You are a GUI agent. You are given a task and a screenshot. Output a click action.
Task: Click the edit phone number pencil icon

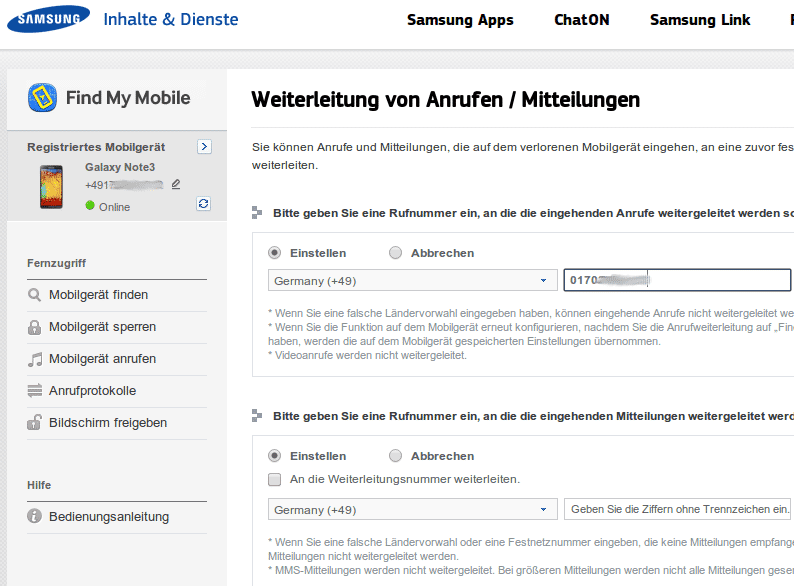pos(176,184)
